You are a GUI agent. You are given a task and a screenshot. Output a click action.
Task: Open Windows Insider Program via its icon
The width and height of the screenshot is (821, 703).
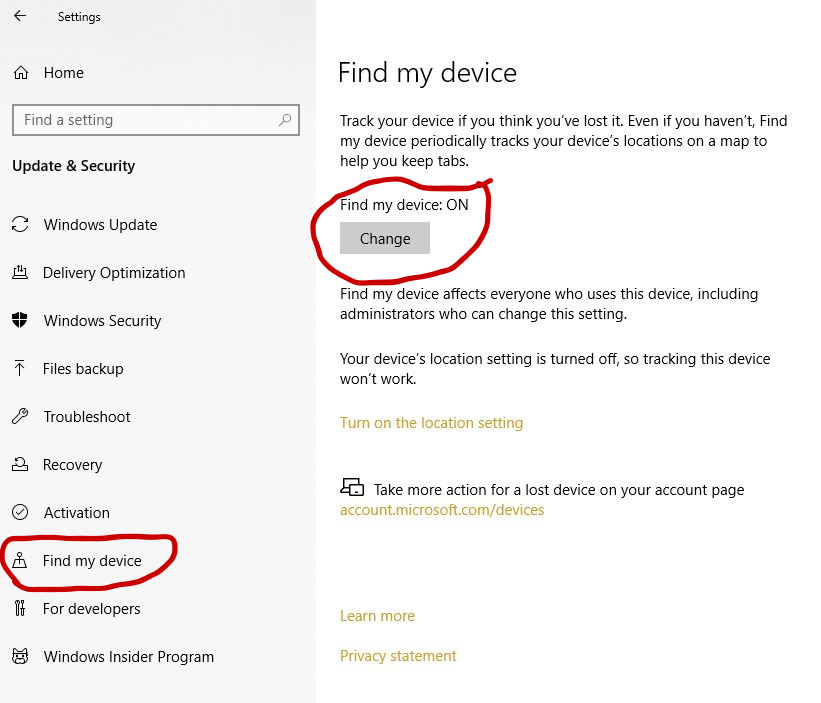pyautogui.click(x=20, y=657)
